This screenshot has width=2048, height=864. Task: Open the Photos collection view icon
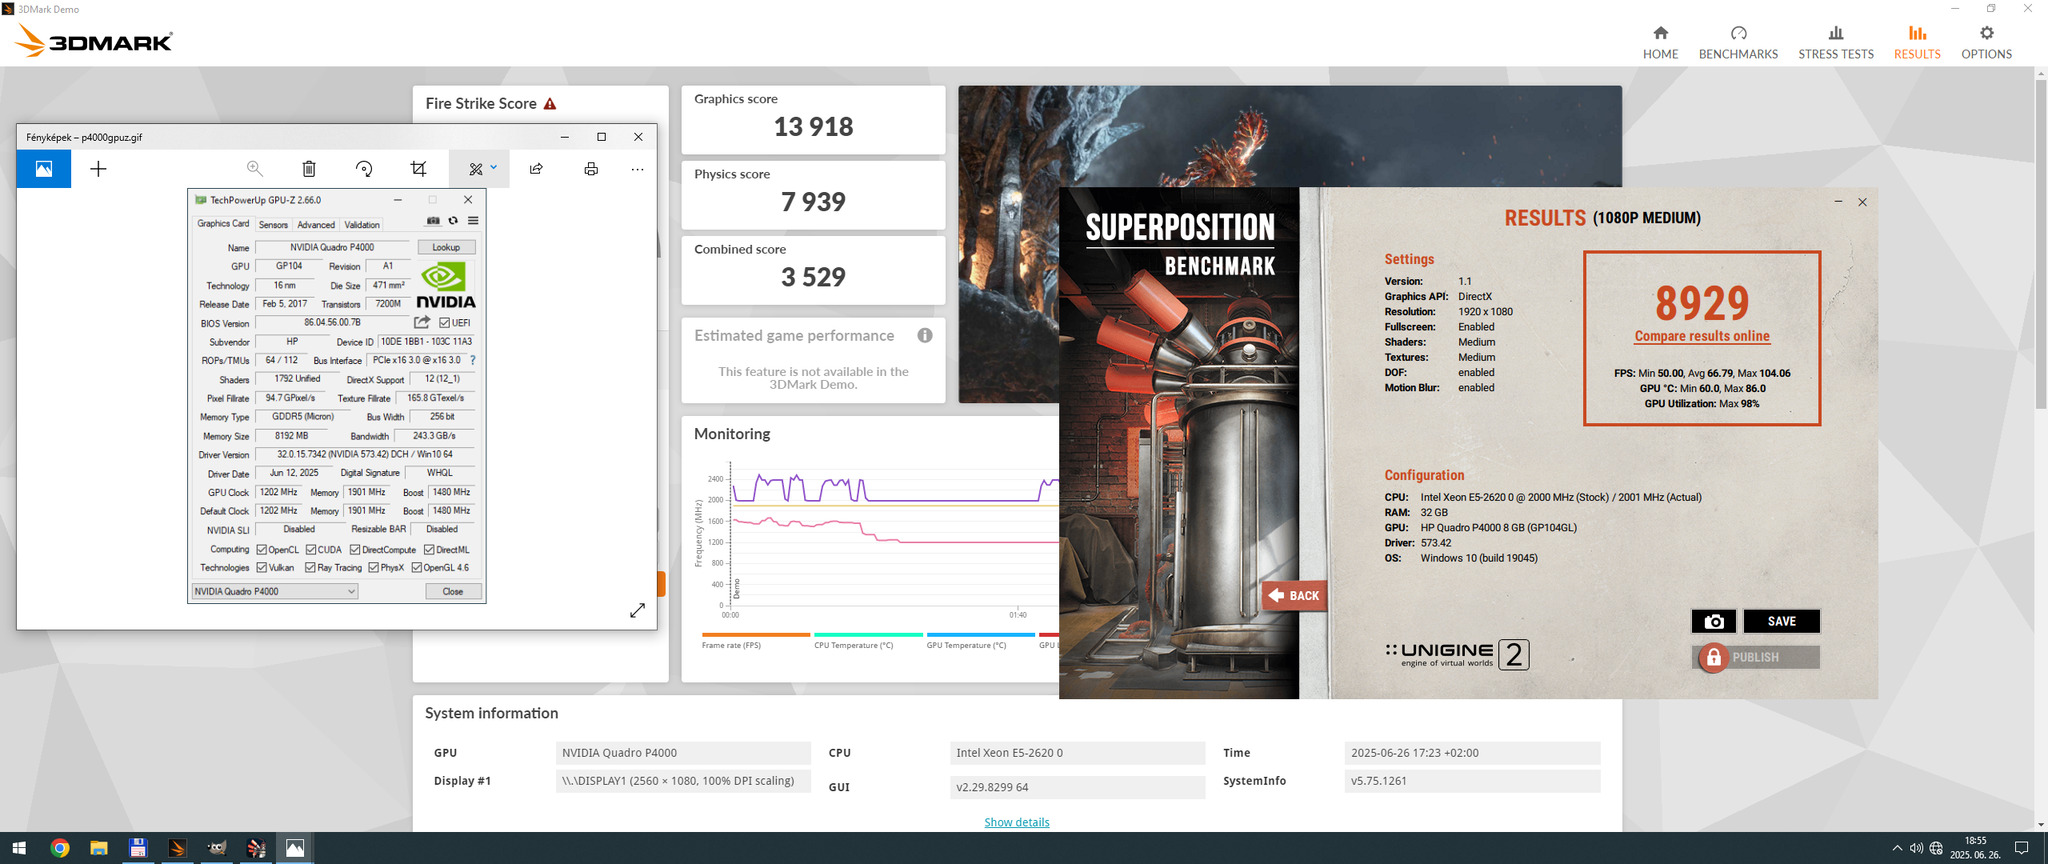[44, 169]
